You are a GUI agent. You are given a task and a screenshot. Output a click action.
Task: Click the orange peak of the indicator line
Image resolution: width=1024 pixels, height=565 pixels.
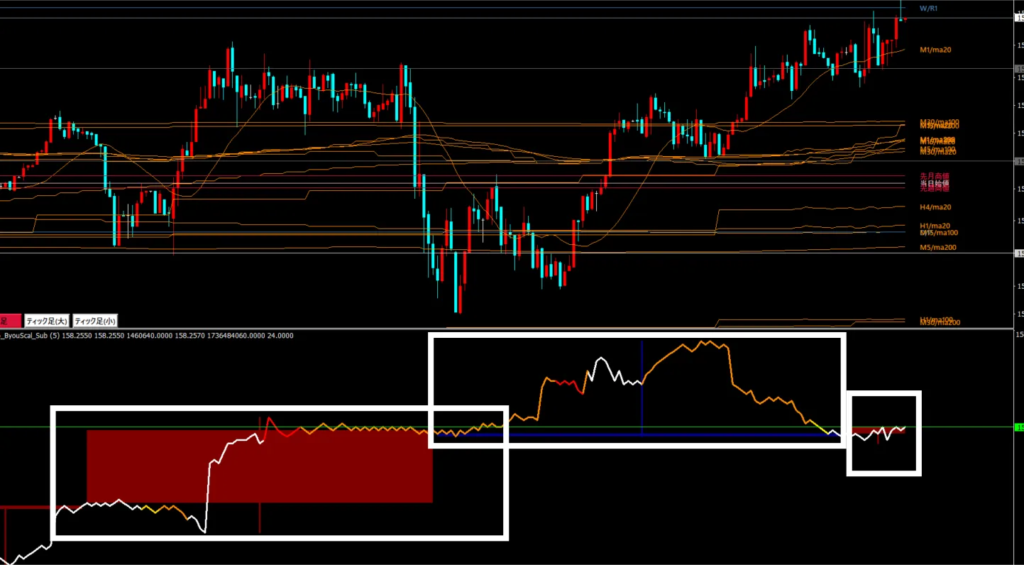(705, 342)
